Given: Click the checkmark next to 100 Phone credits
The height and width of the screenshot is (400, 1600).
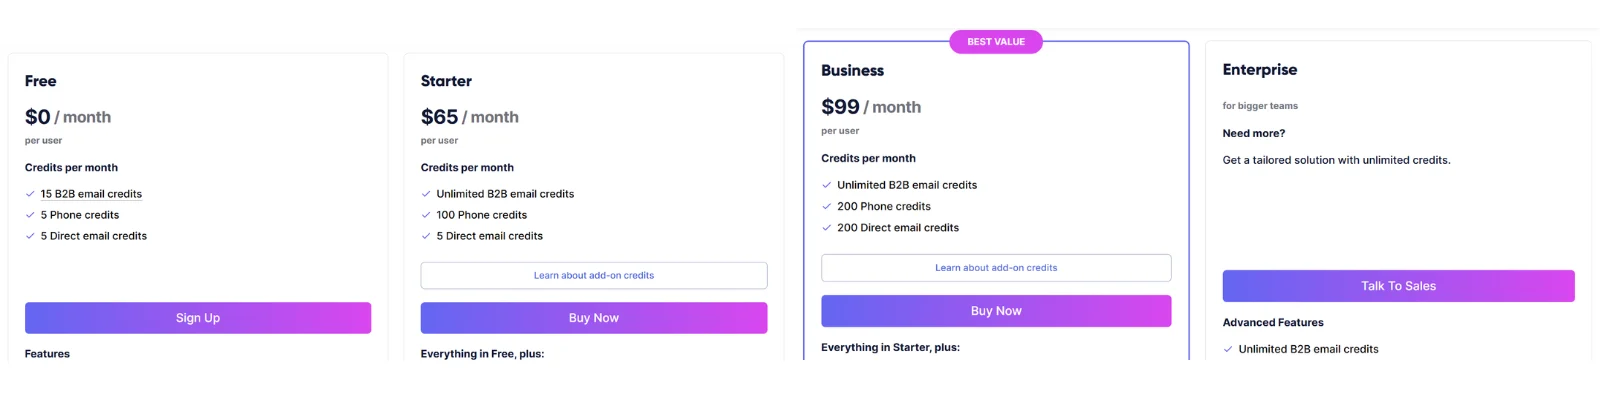Looking at the screenshot, I should pos(426,215).
